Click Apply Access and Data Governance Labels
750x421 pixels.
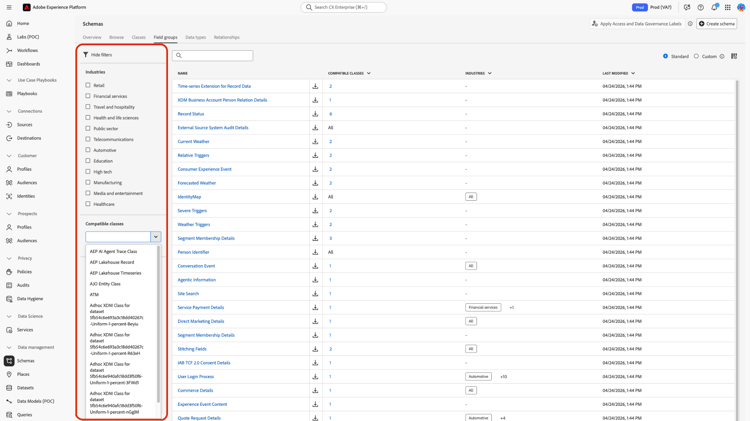point(637,23)
